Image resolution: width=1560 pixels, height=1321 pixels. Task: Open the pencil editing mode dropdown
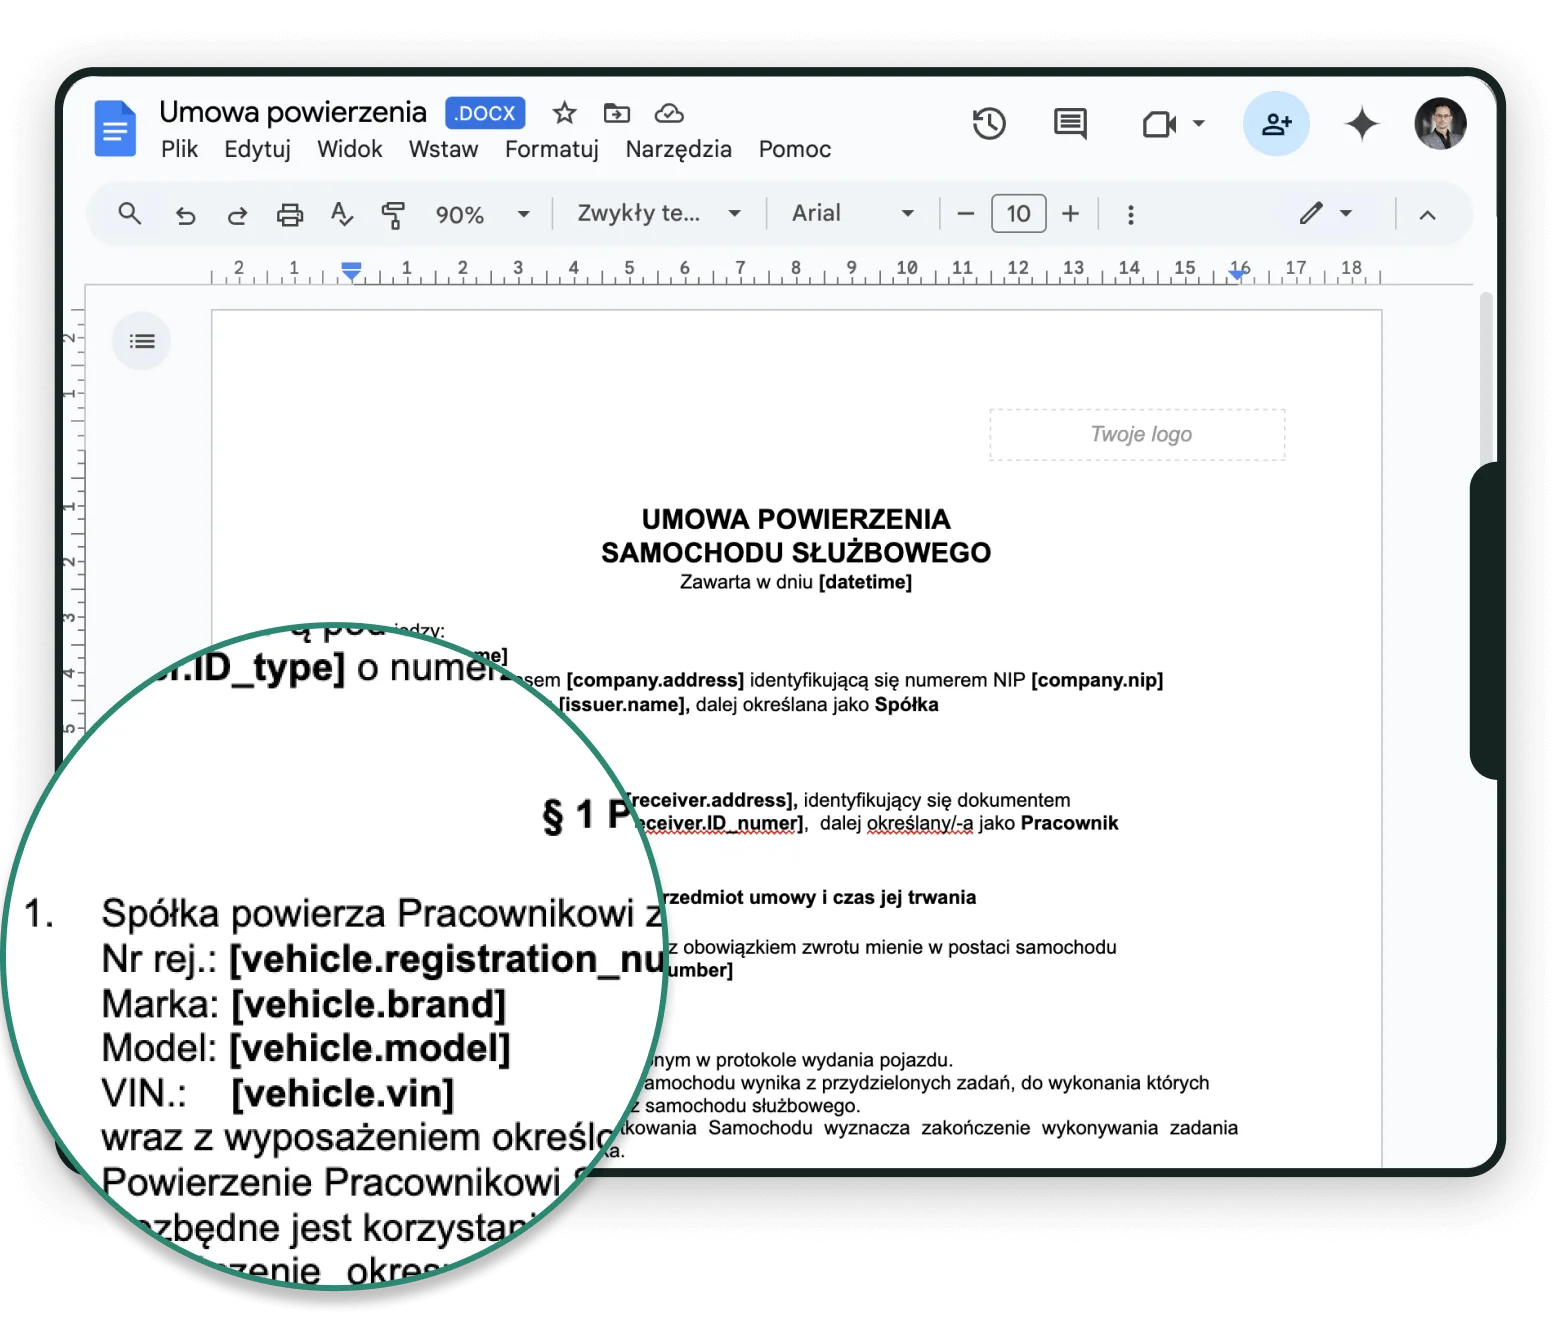pyautogui.click(x=1326, y=213)
